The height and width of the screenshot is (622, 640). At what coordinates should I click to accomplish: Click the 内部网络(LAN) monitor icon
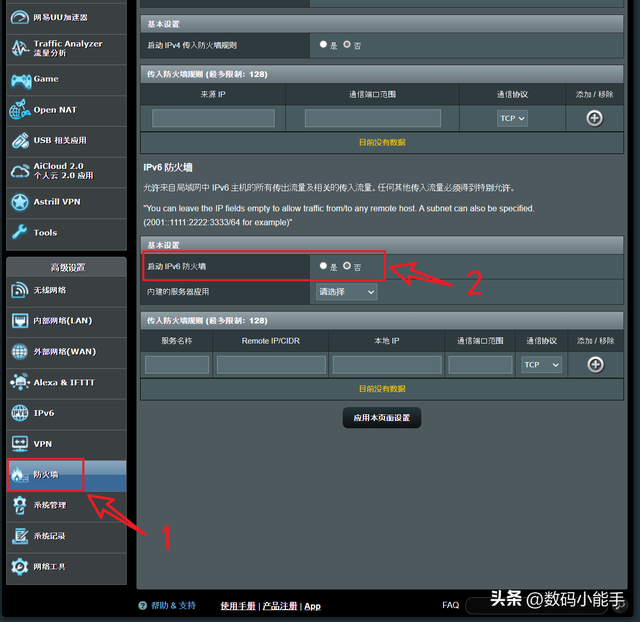coord(20,321)
